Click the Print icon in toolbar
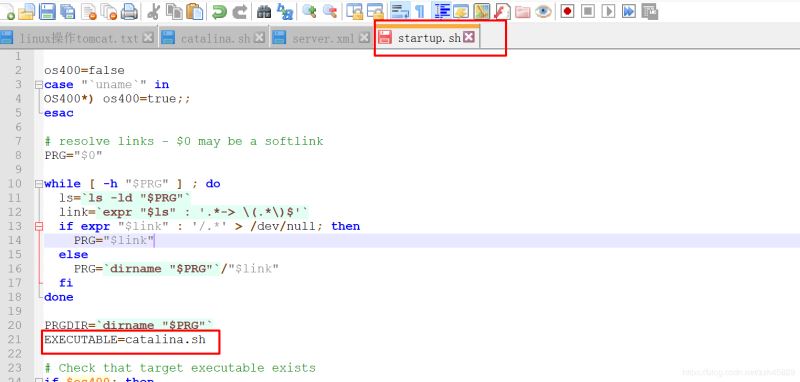The height and width of the screenshot is (382, 800). [x=129, y=11]
